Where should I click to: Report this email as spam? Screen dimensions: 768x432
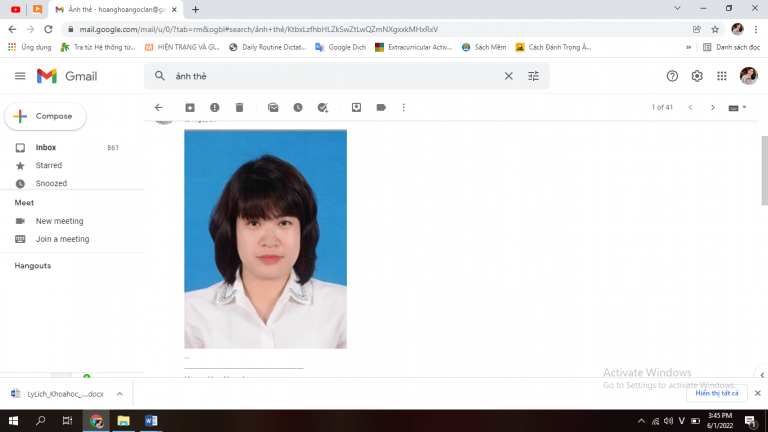click(215, 107)
